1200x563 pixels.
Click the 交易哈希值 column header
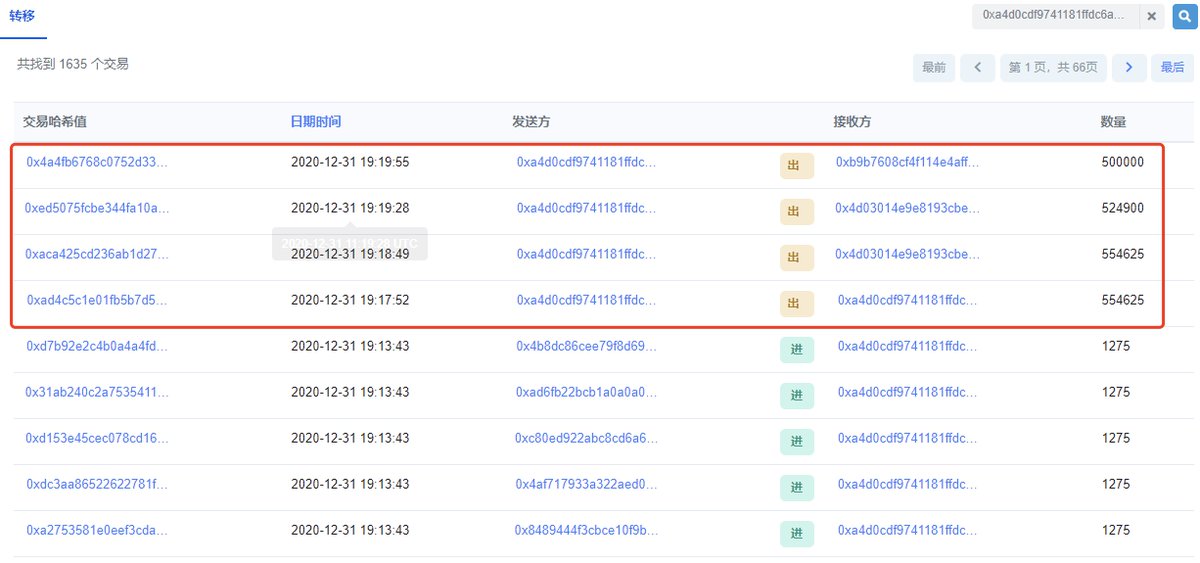click(55, 122)
